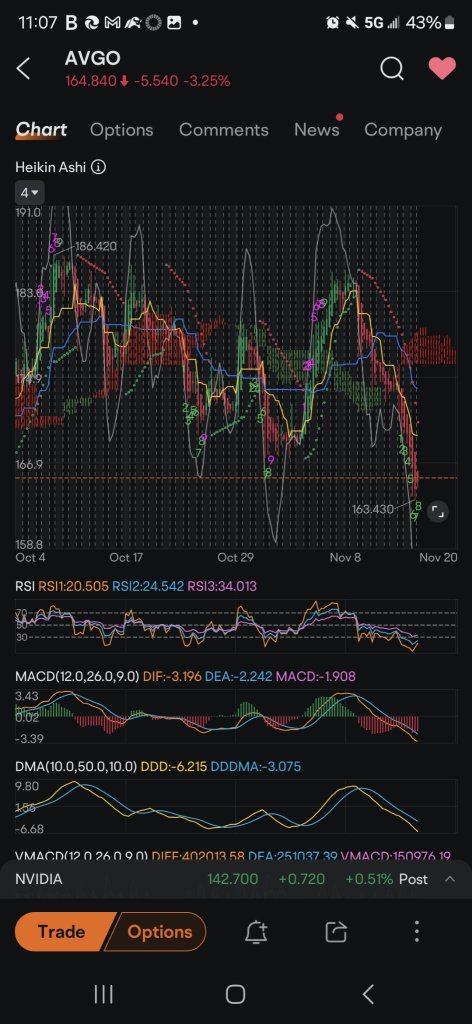The image size is (472, 1024).
Task: Open the timeframe dropdown labeled 4
Action: 29,193
